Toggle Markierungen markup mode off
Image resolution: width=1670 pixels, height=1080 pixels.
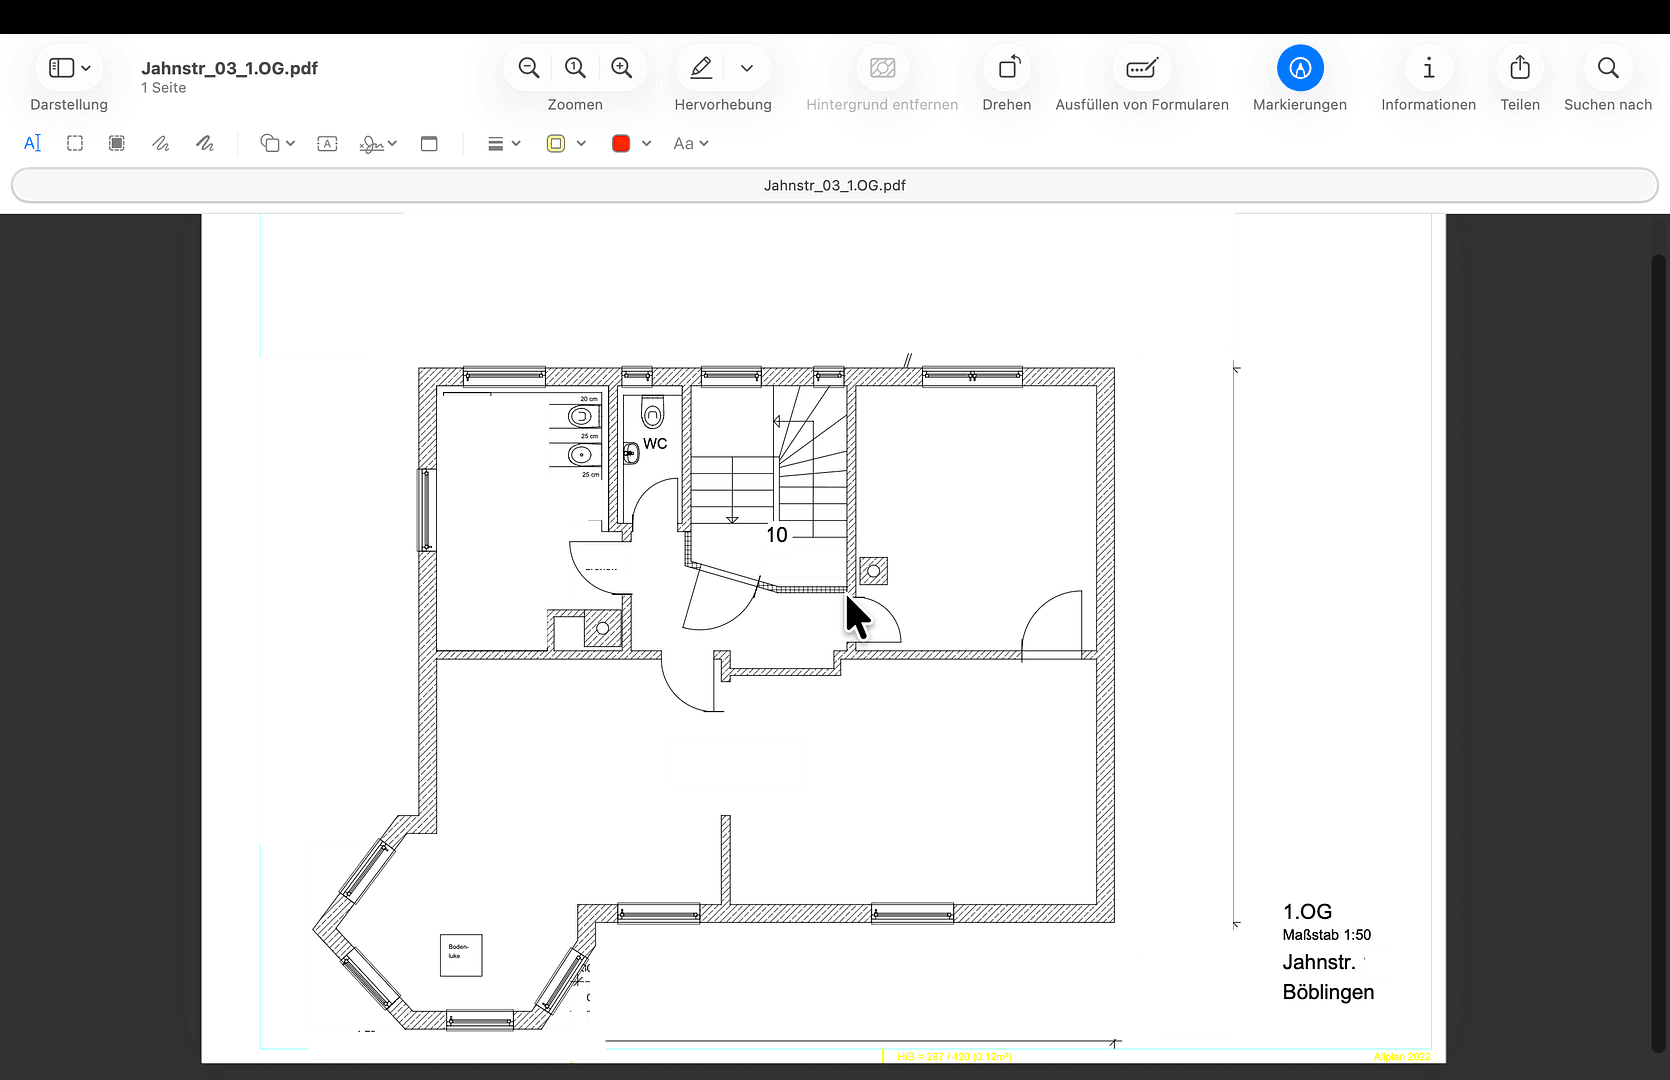point(1299,68)
